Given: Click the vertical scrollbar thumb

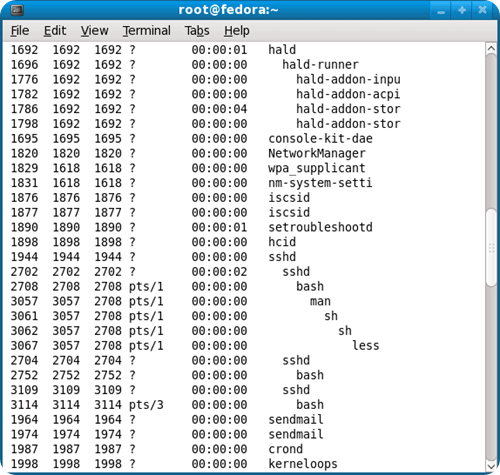Looking at the screenshot, I should pyautogui.click(x=491, y=247).
